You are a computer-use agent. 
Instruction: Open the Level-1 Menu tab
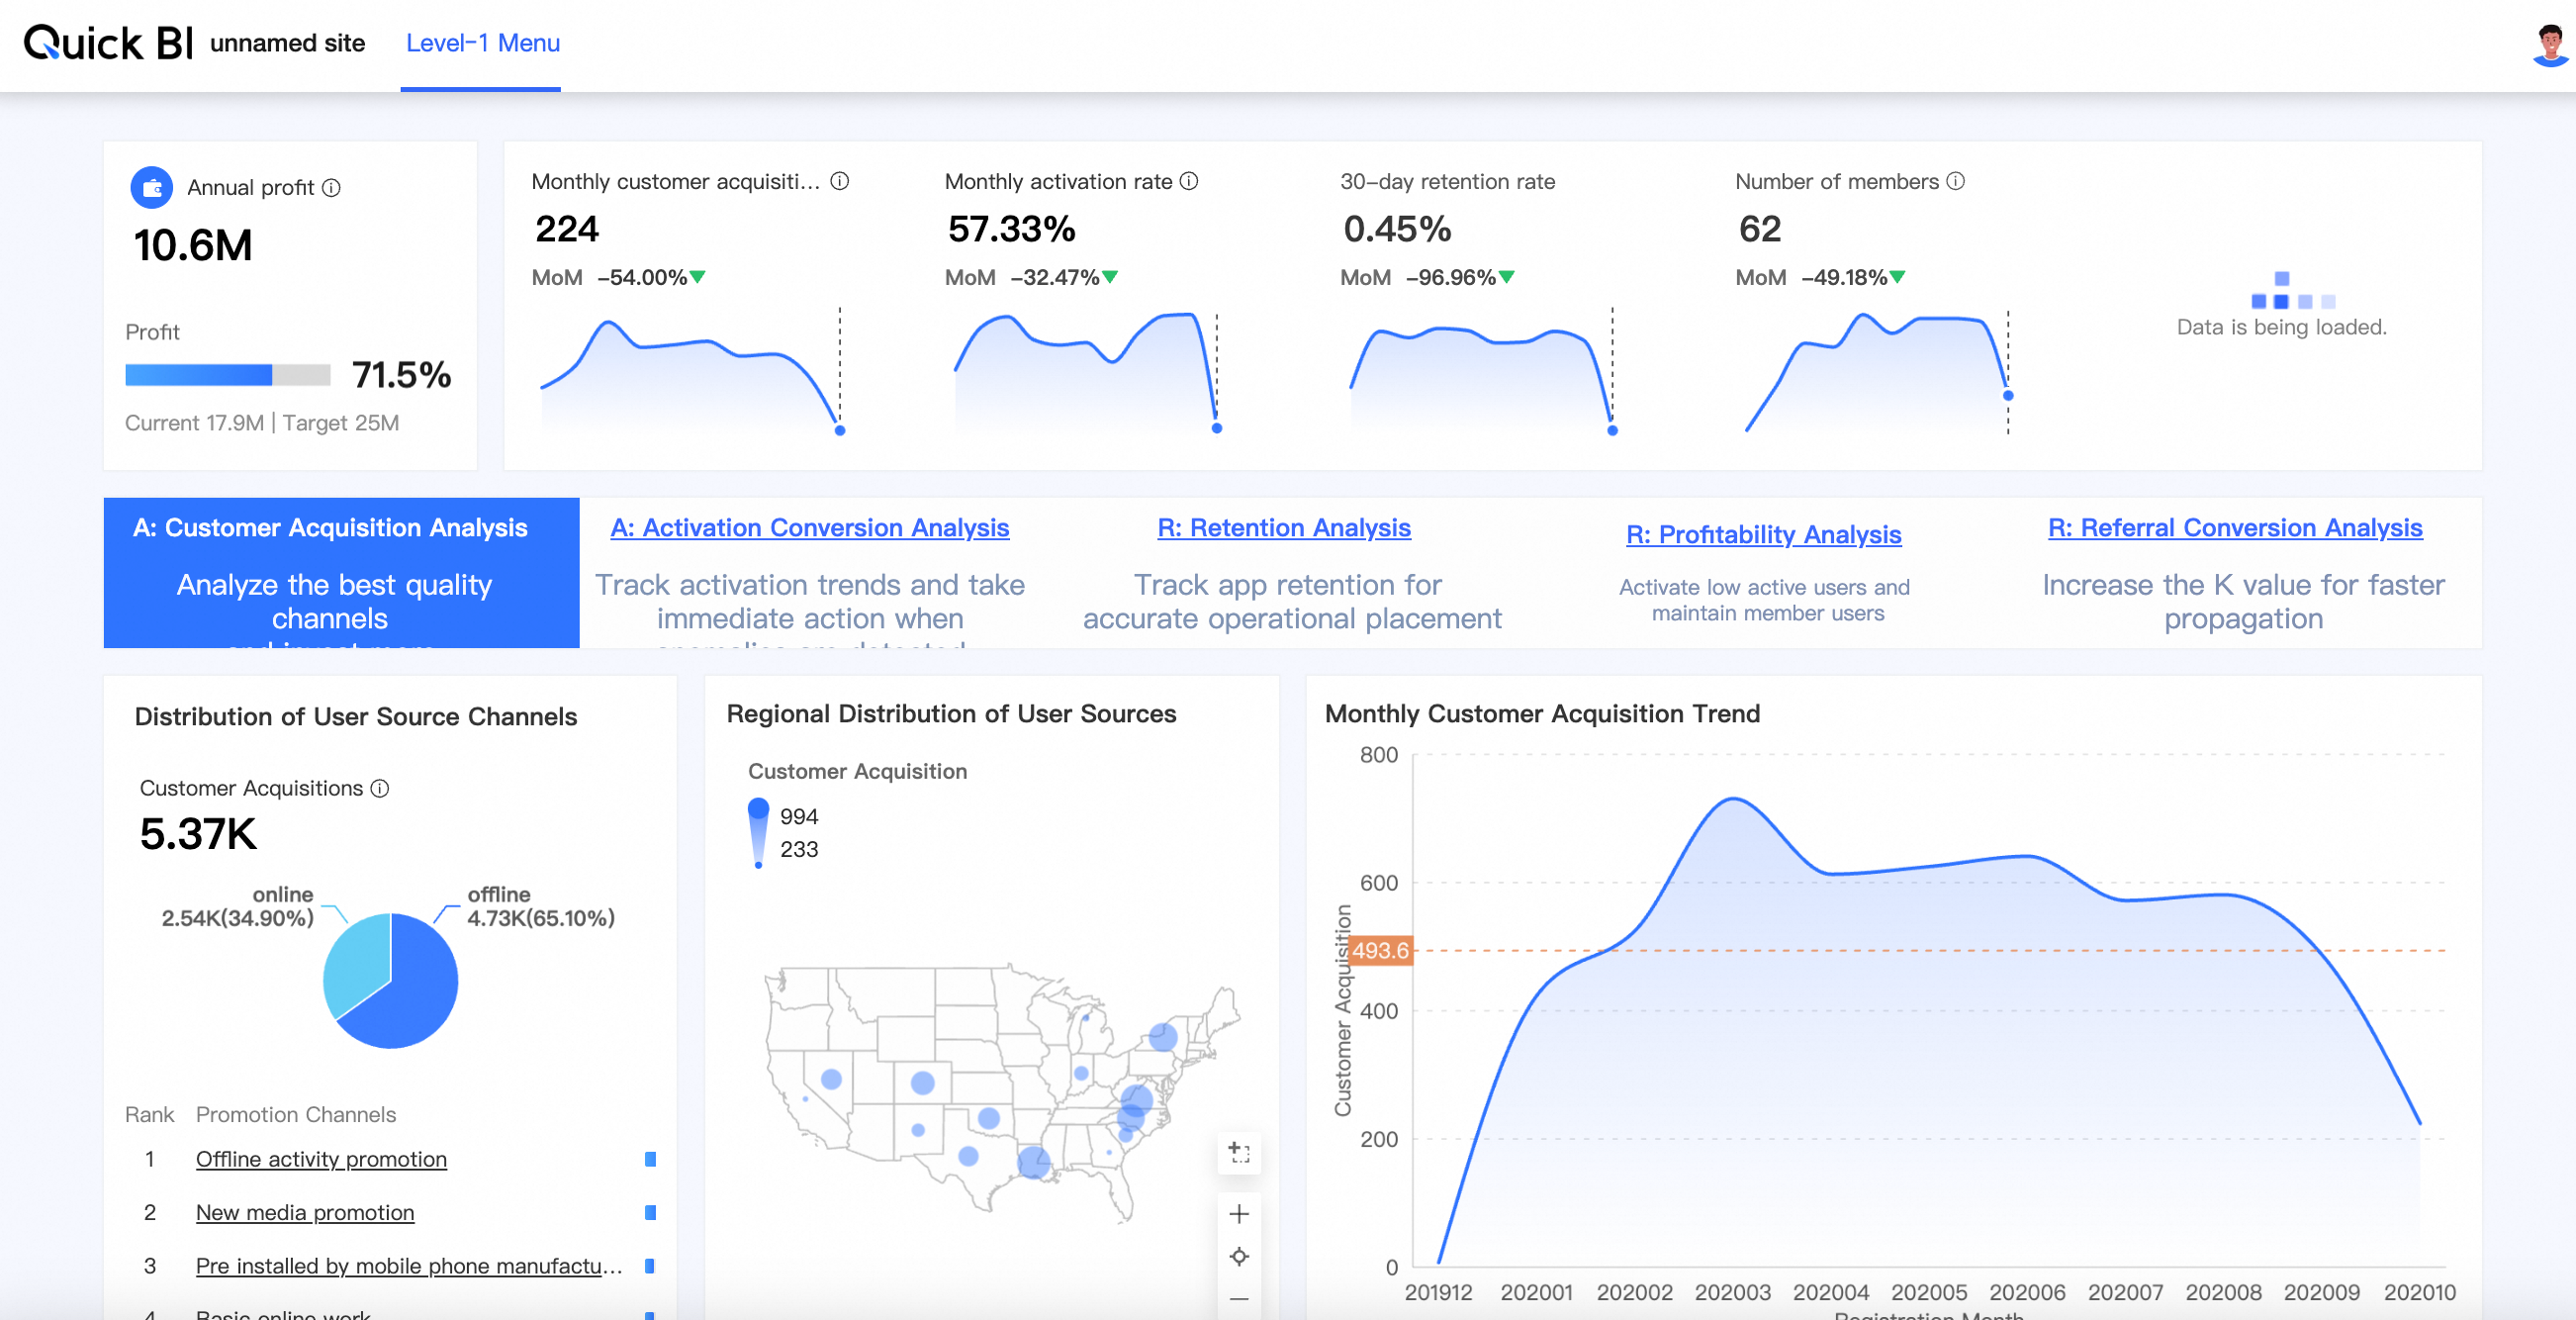tap(482, 43)
